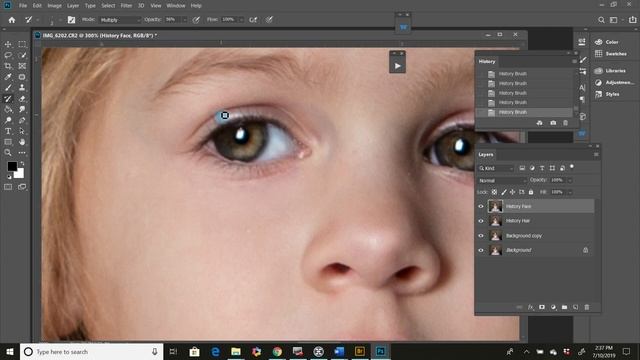Select the Hand tool

click(22, 142)
